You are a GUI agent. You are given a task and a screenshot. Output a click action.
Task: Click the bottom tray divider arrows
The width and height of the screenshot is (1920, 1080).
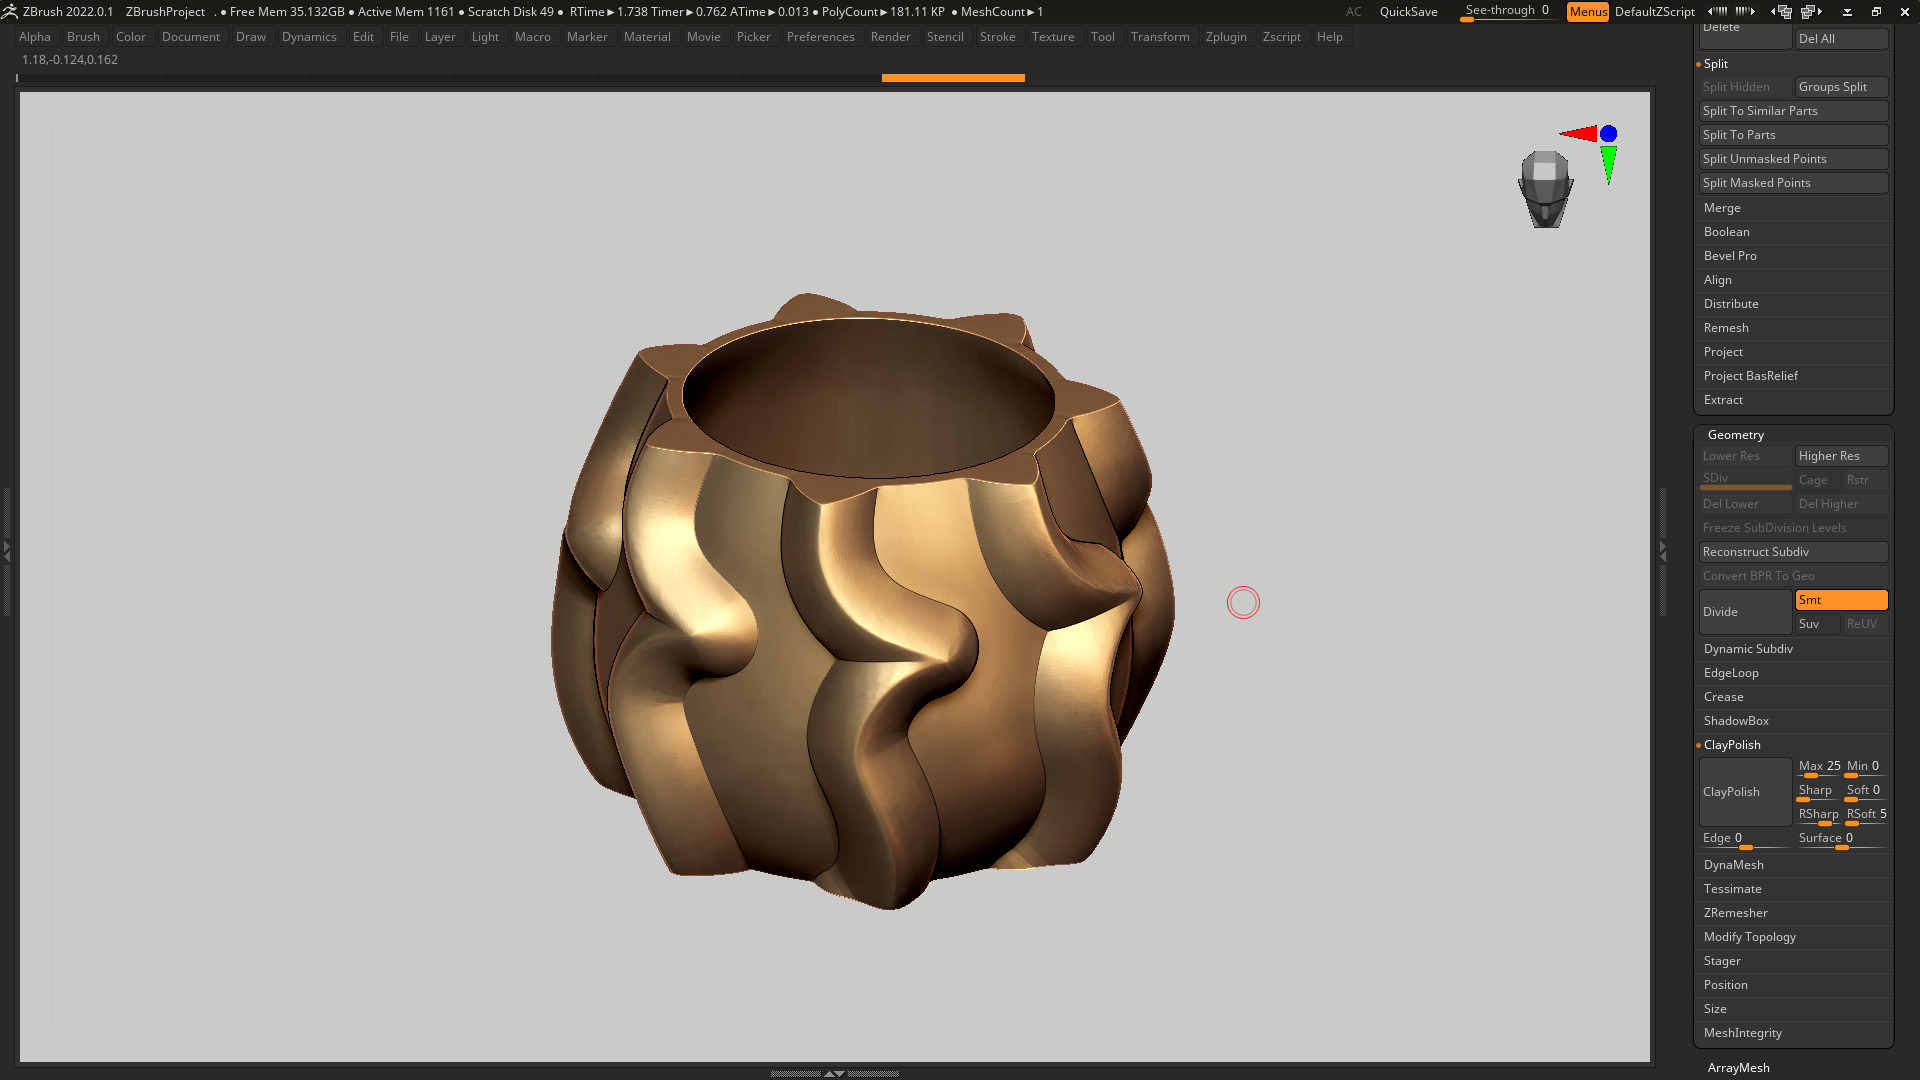(x=834, y=1073)
